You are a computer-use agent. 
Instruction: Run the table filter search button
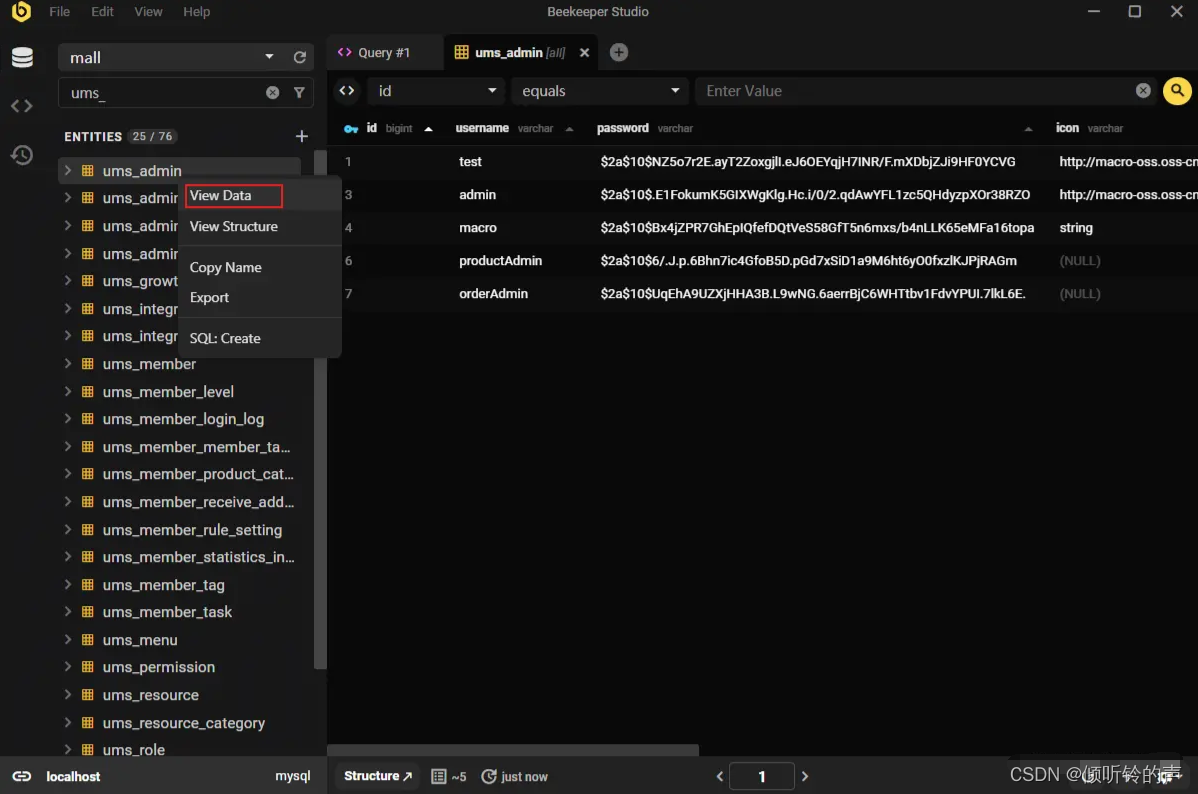1177,91
